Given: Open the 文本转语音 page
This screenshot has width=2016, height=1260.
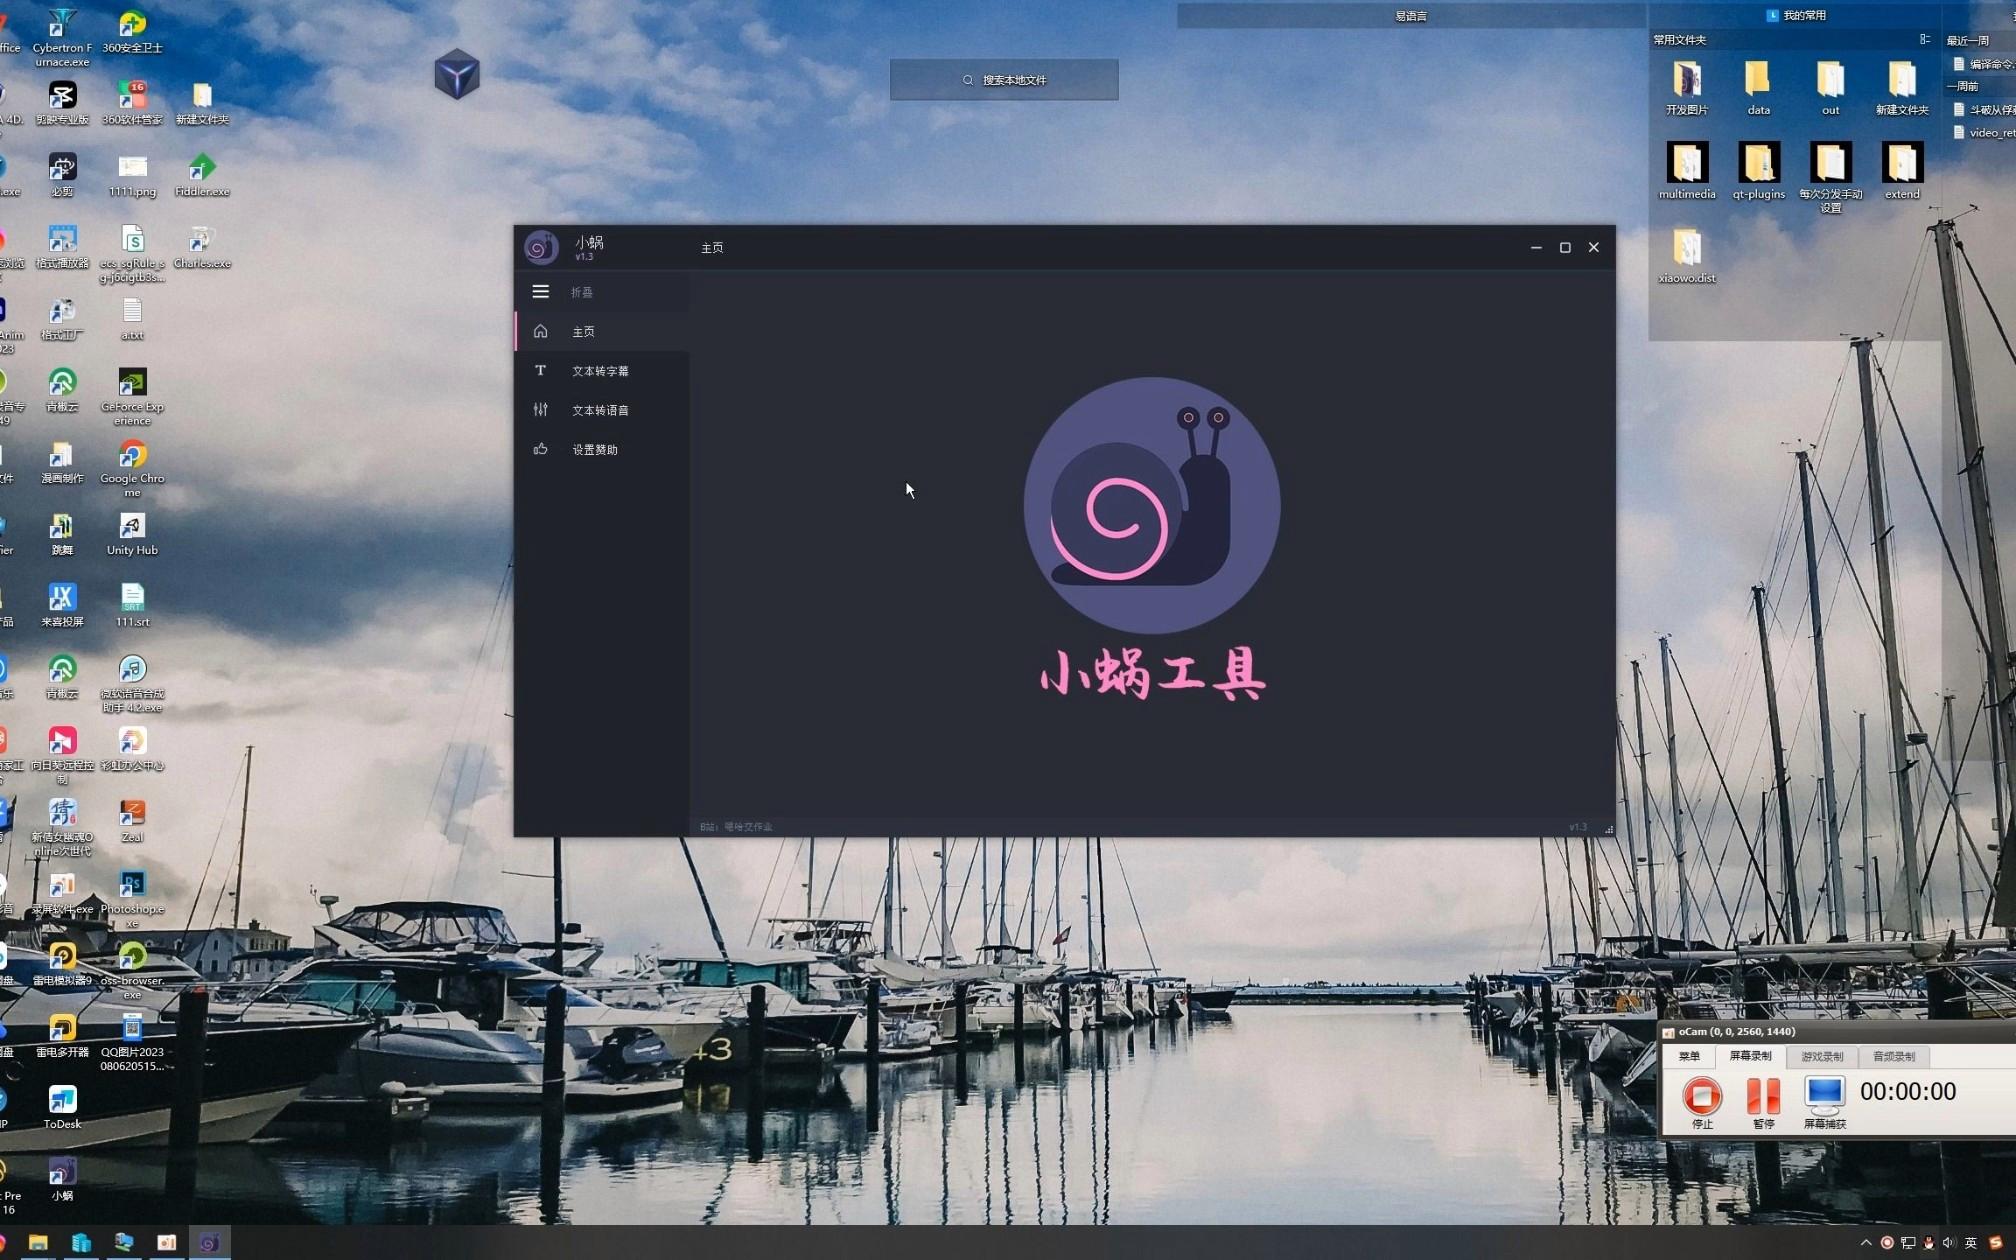Looking at the screenshot, I should click(x=602, y=410).
